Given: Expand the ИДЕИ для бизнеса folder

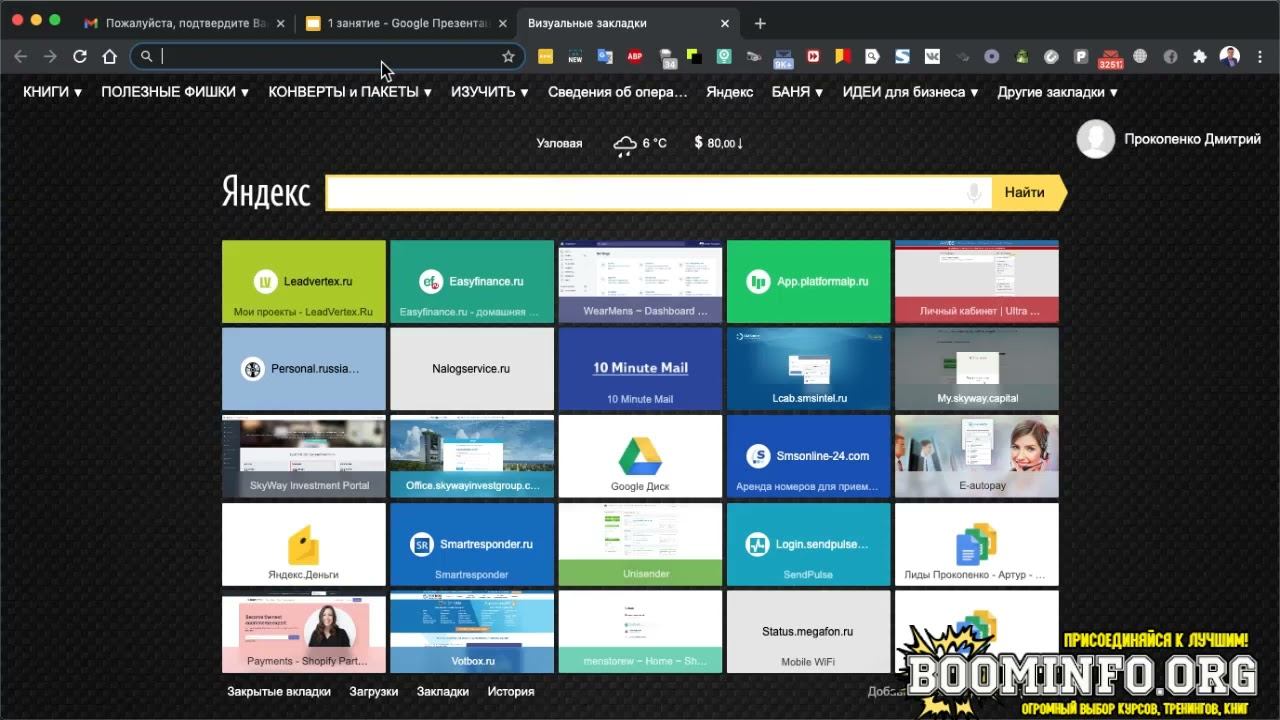Looking at the screenshot, I should tap(911, 92).
